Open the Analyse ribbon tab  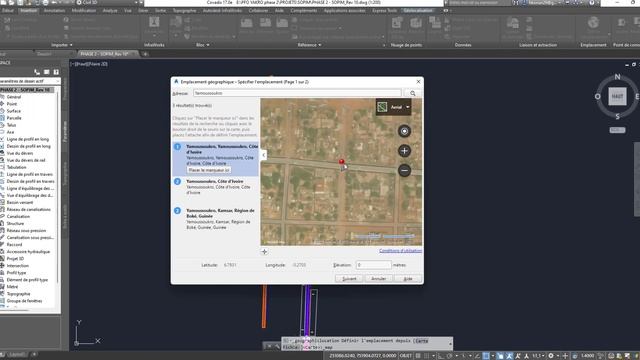(110, 11)
